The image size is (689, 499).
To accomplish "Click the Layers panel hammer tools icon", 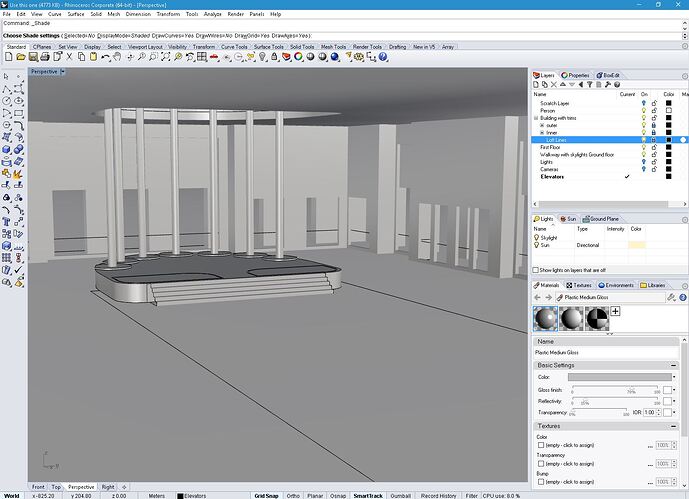I will [608, 84].
